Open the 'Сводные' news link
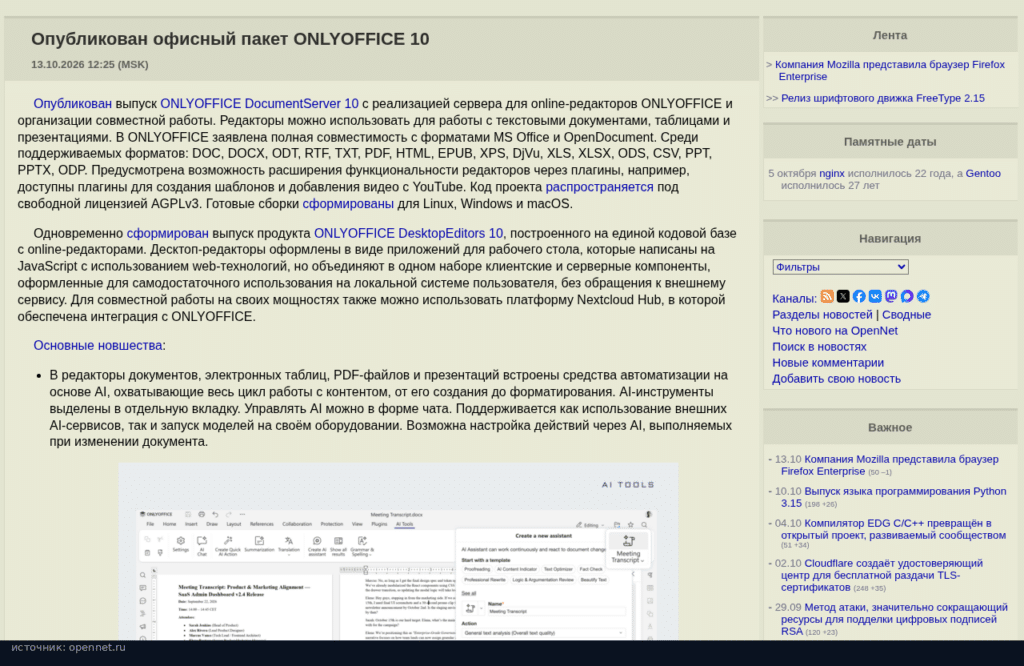The image size is (1024, 666). coord(906,315)
